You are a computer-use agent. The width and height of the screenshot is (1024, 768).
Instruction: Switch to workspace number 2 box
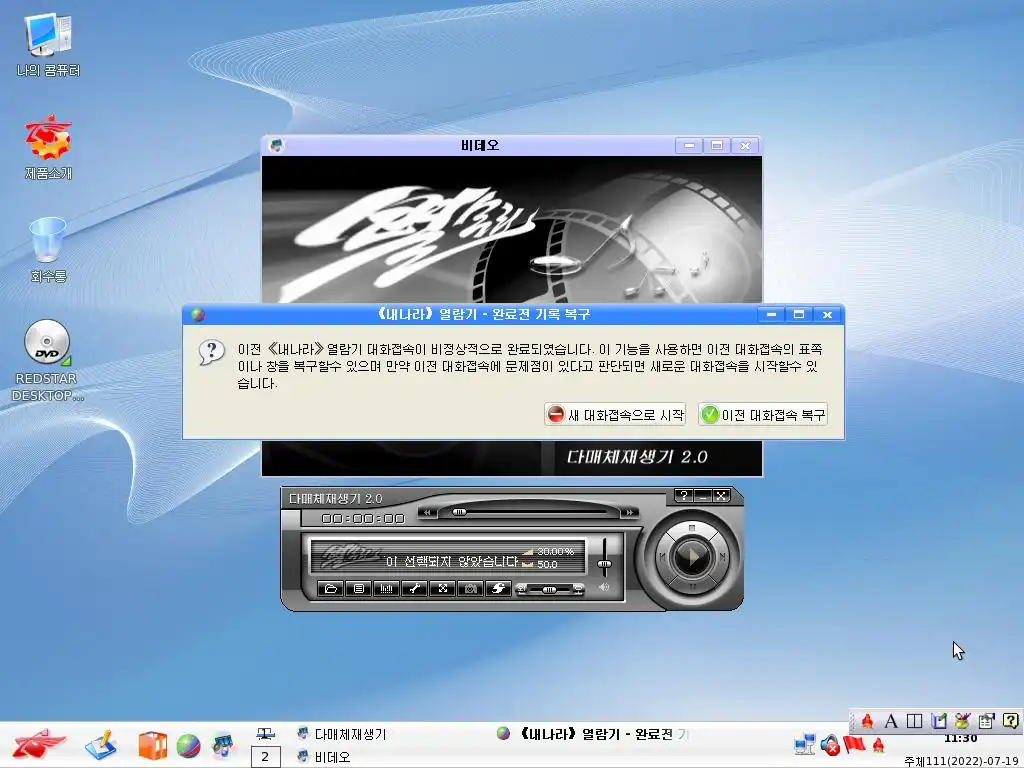(x=265, y=757)
